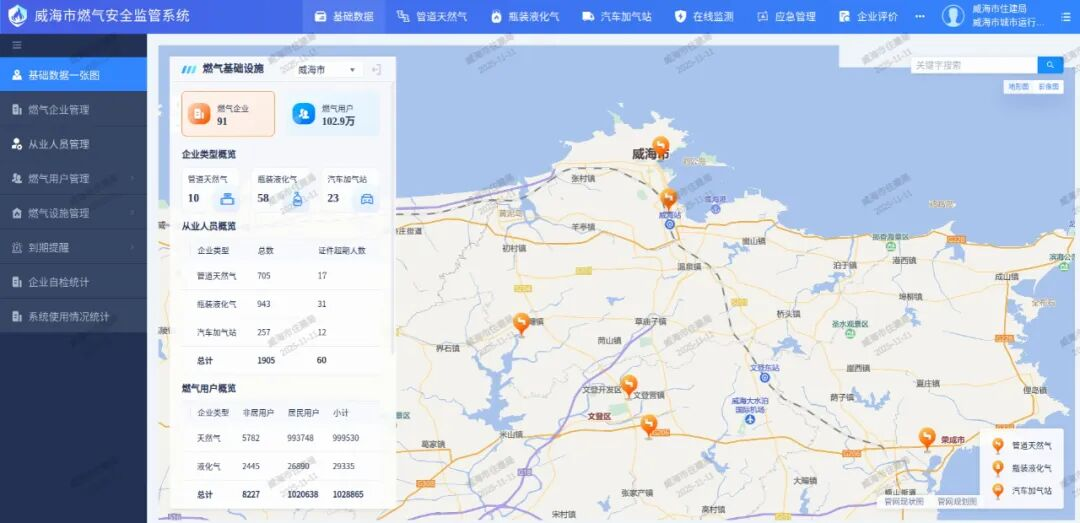Open the 应急管理 top menu
This screenshot has width=1080, height=523.
coord(786,17)
